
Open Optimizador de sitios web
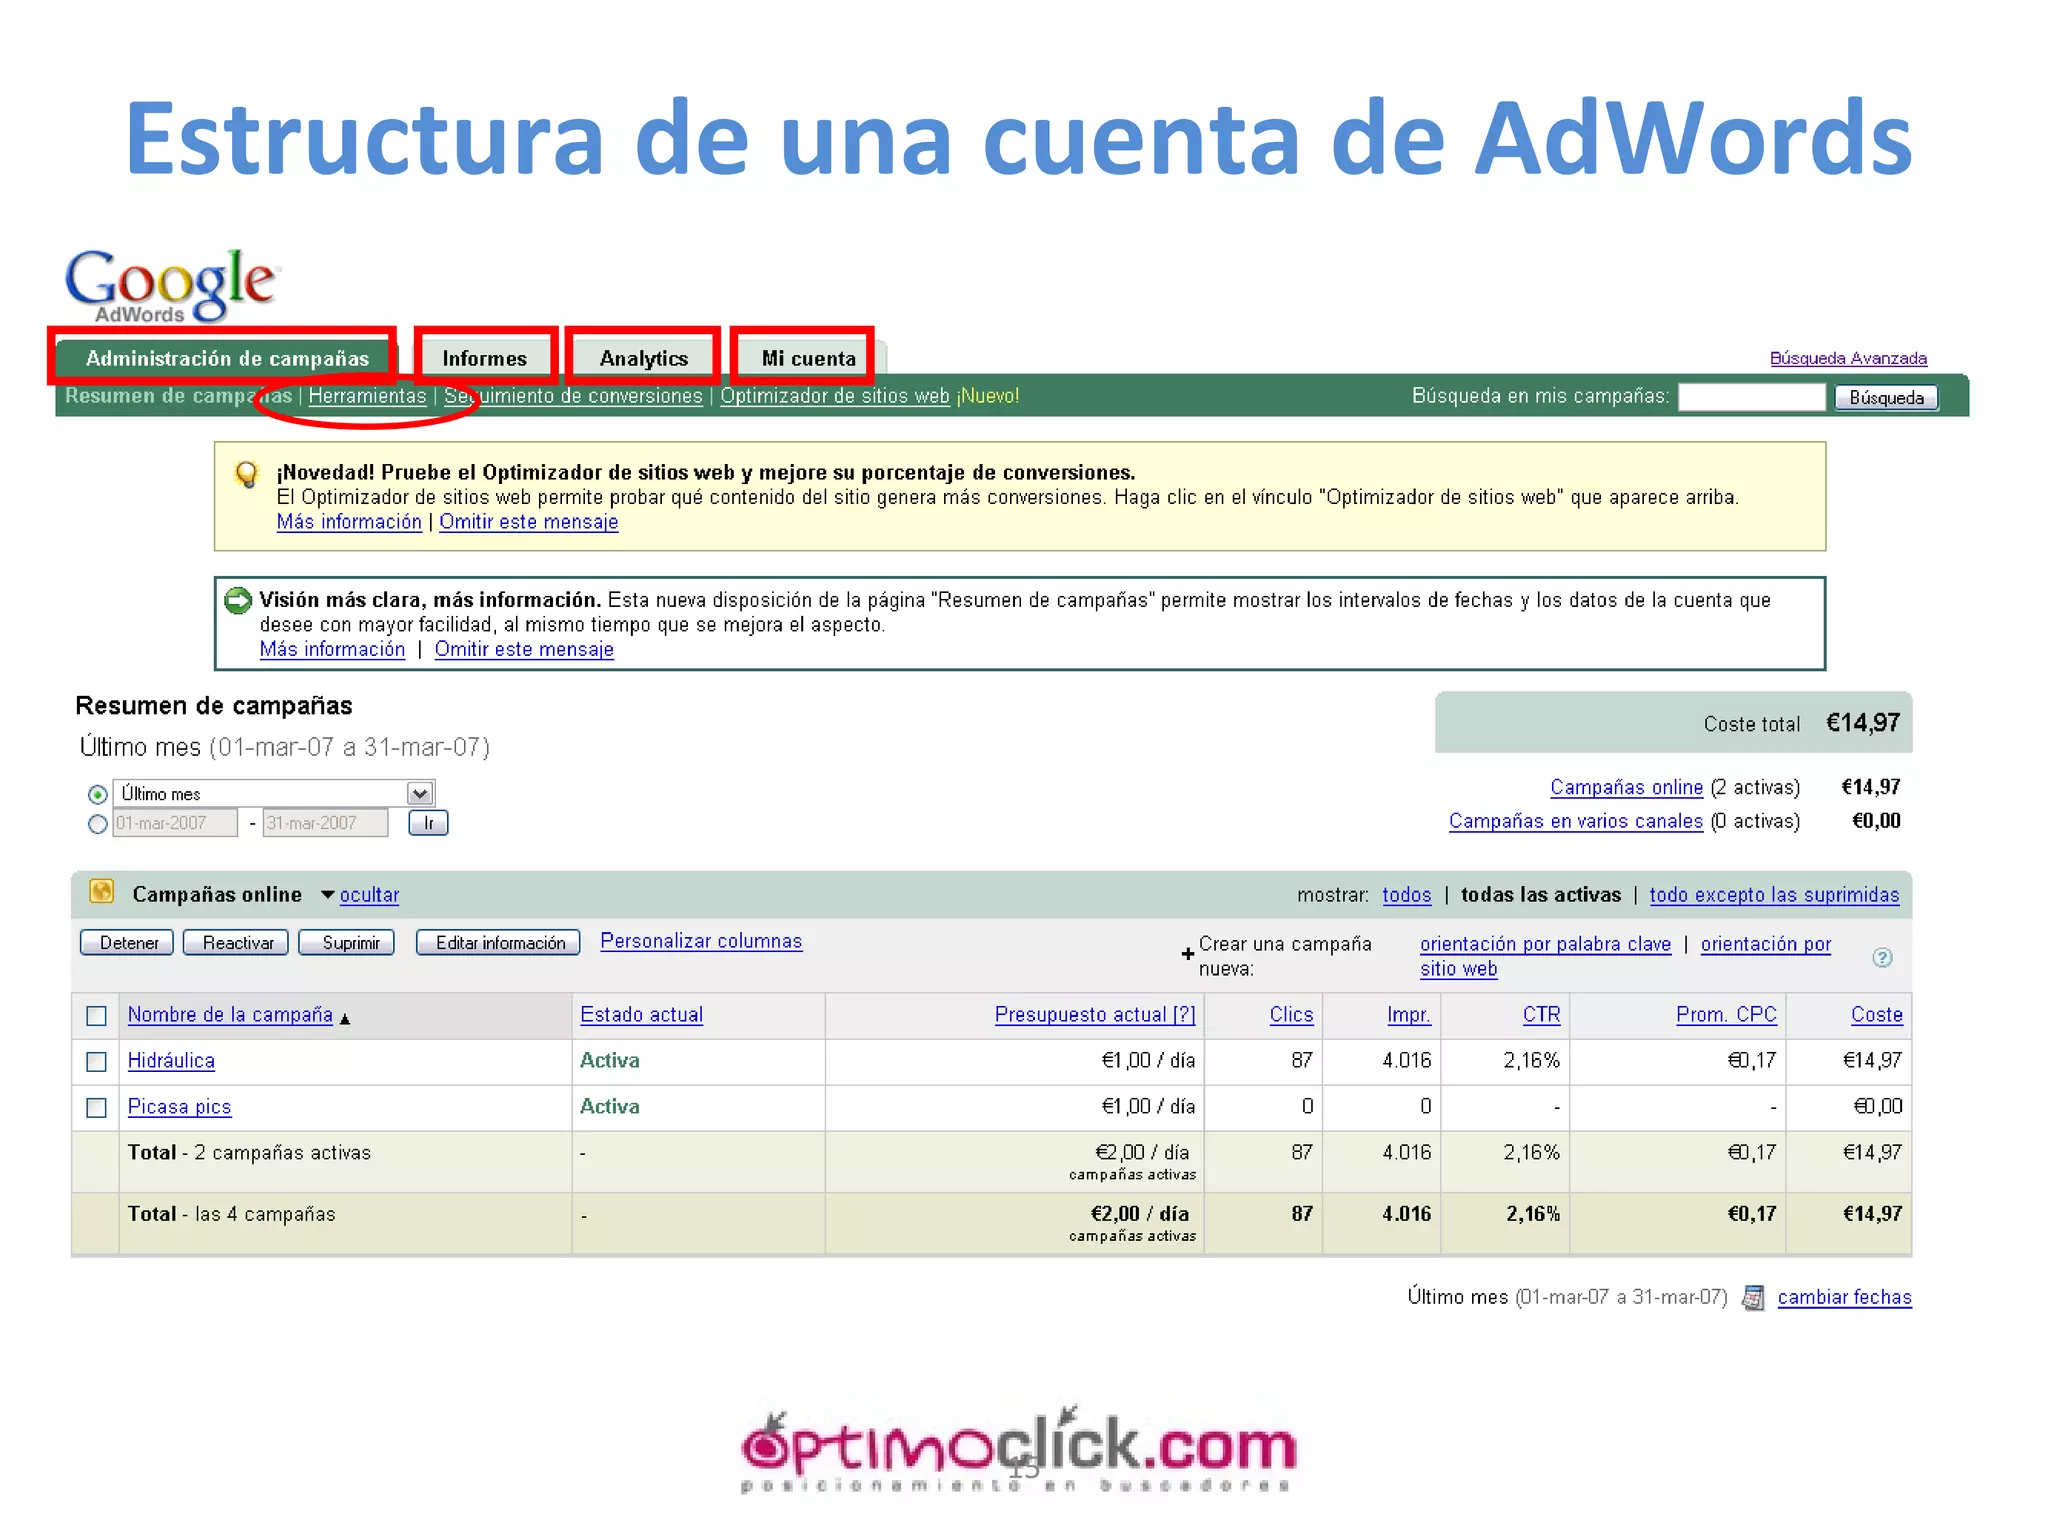click(835, 396)
